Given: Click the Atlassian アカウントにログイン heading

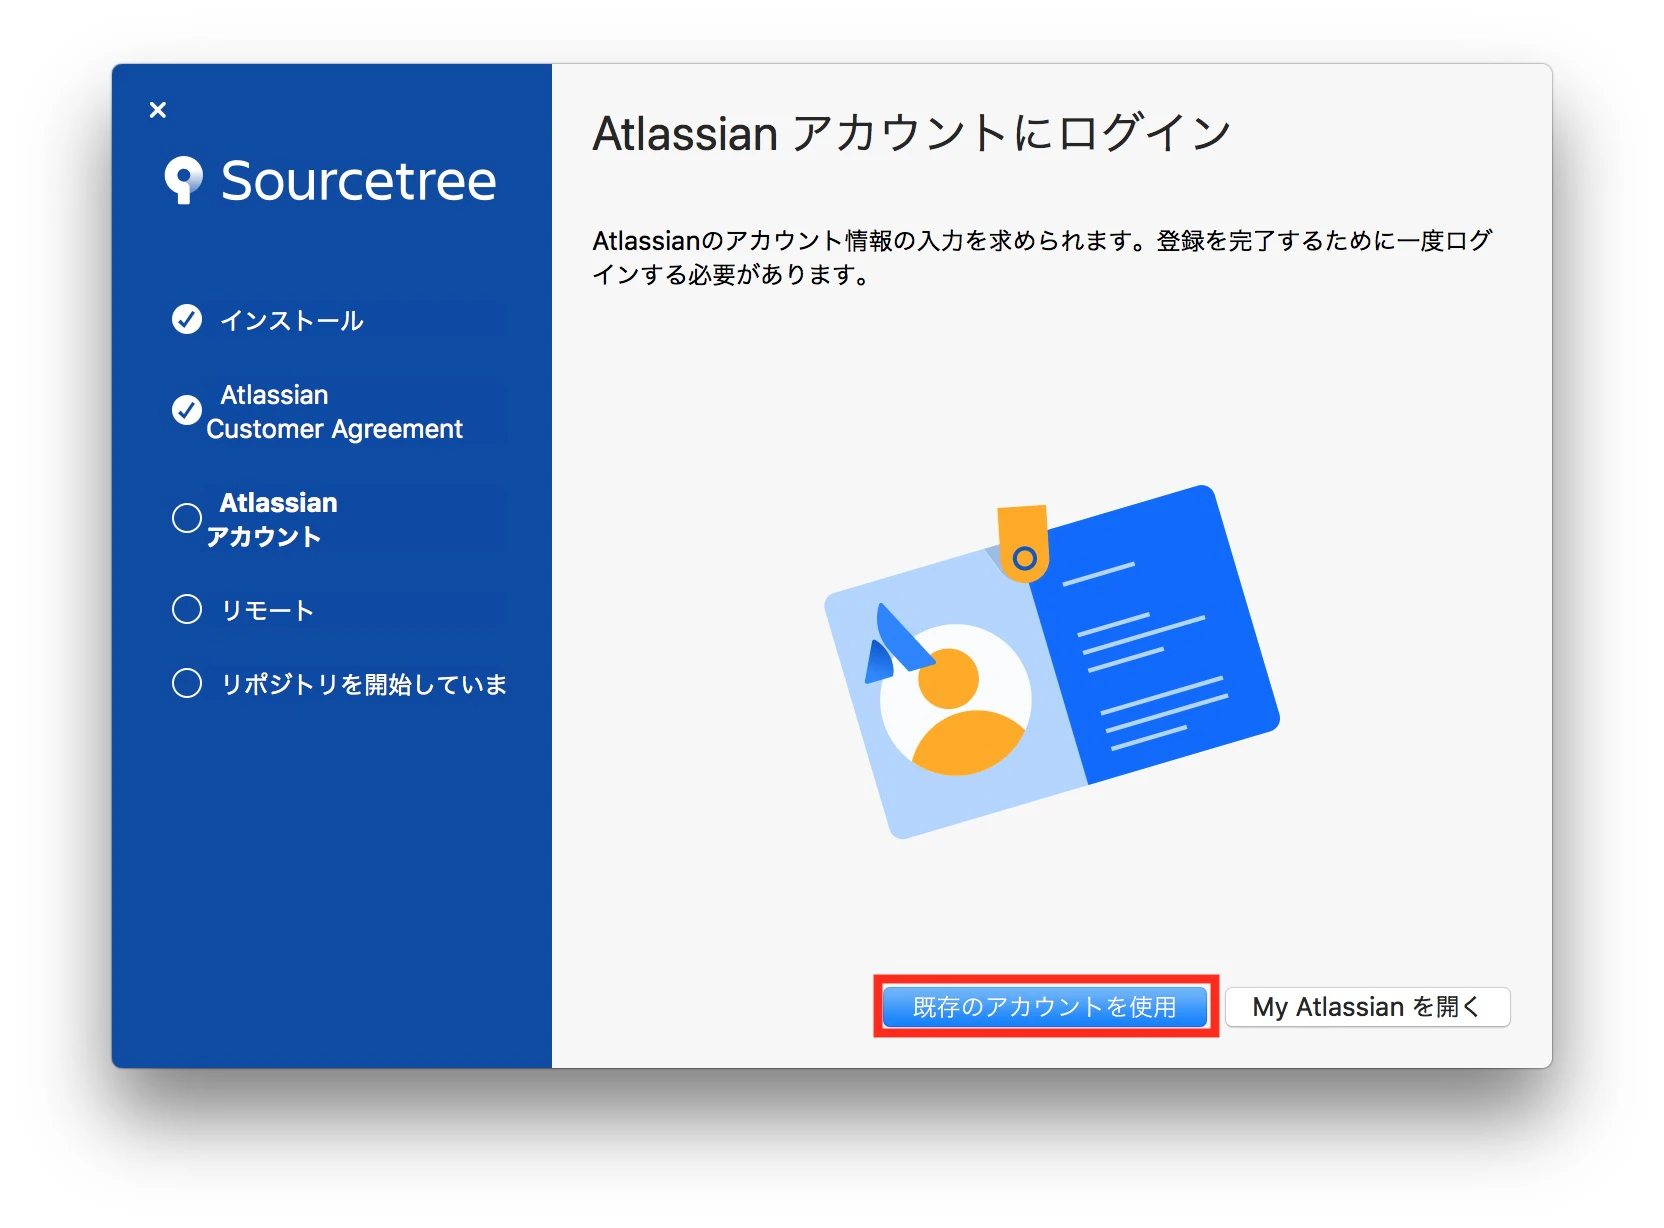Looking at the screenshot, I should (911, 133).
